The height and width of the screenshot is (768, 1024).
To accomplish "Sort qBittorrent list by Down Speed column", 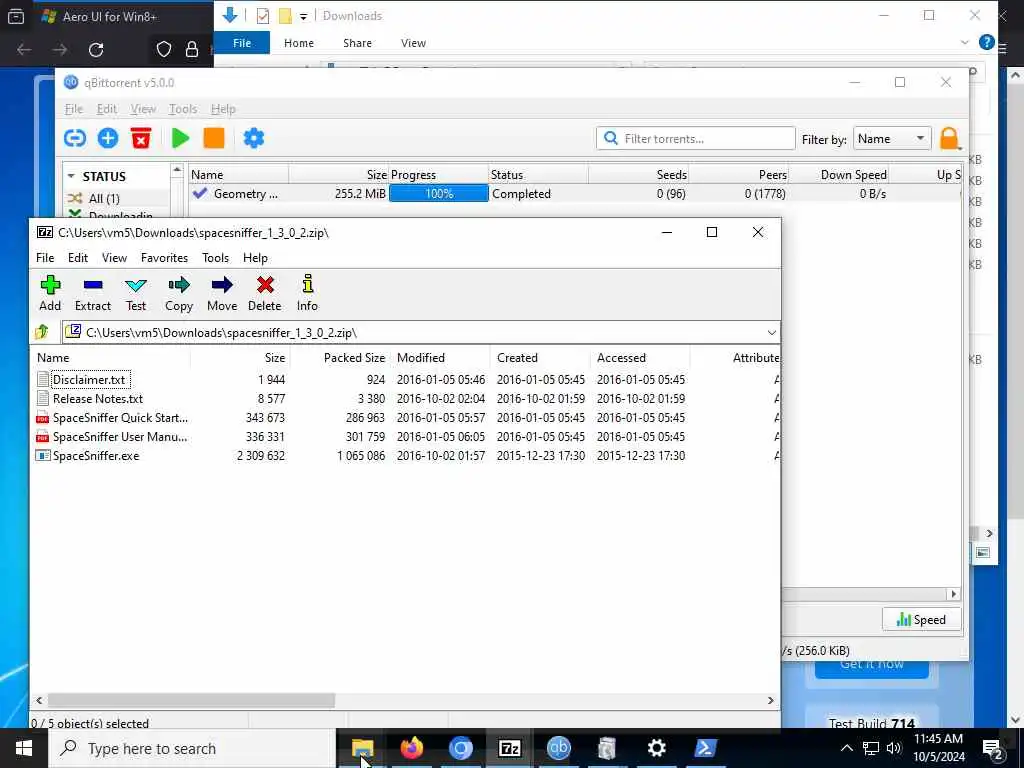I will point(838,175).
